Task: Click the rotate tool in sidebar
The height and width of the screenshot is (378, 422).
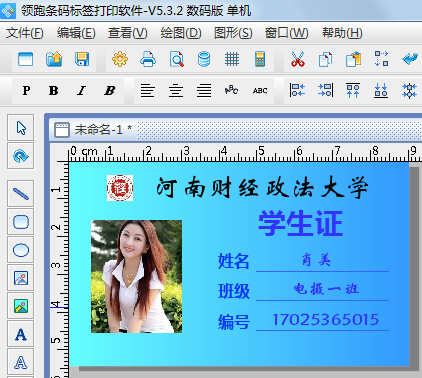Action: (21, 156)
